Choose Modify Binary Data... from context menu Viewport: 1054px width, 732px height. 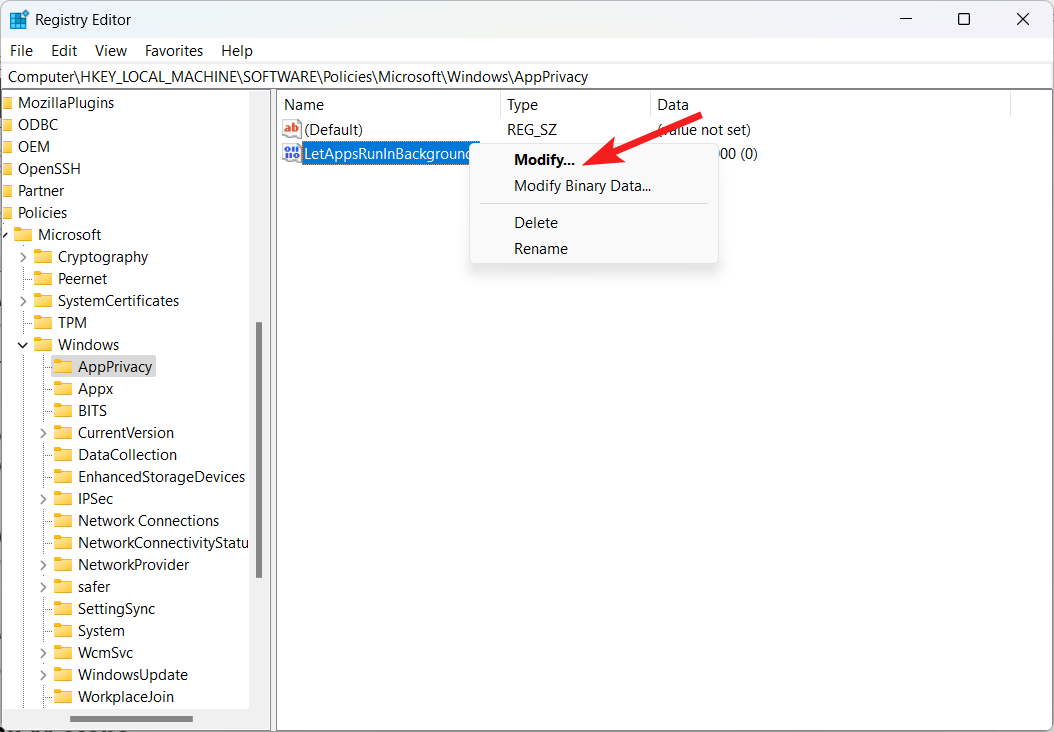coord(594,186)
